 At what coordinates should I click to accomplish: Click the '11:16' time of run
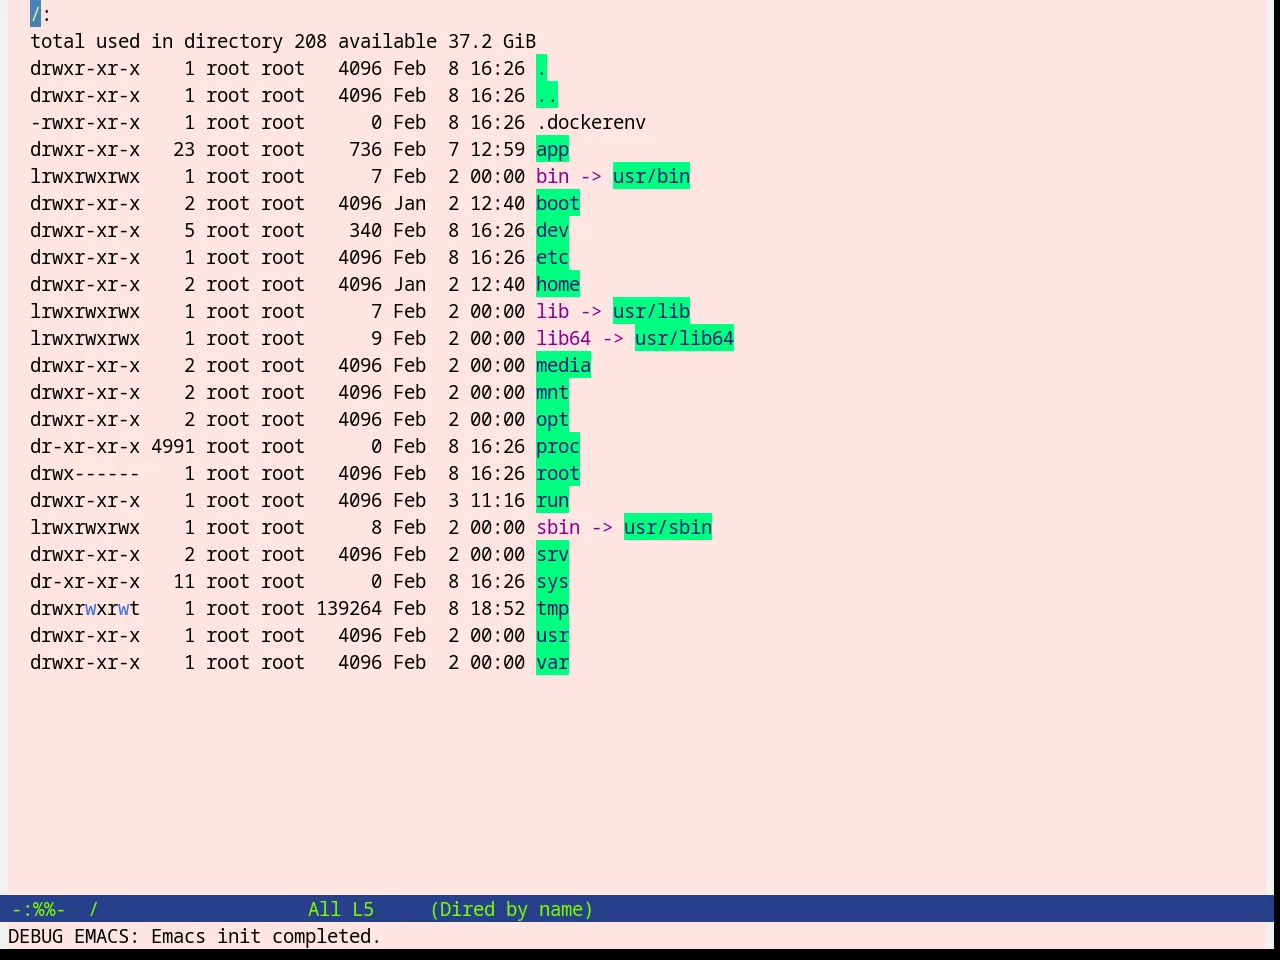click(x=497, y=501)
